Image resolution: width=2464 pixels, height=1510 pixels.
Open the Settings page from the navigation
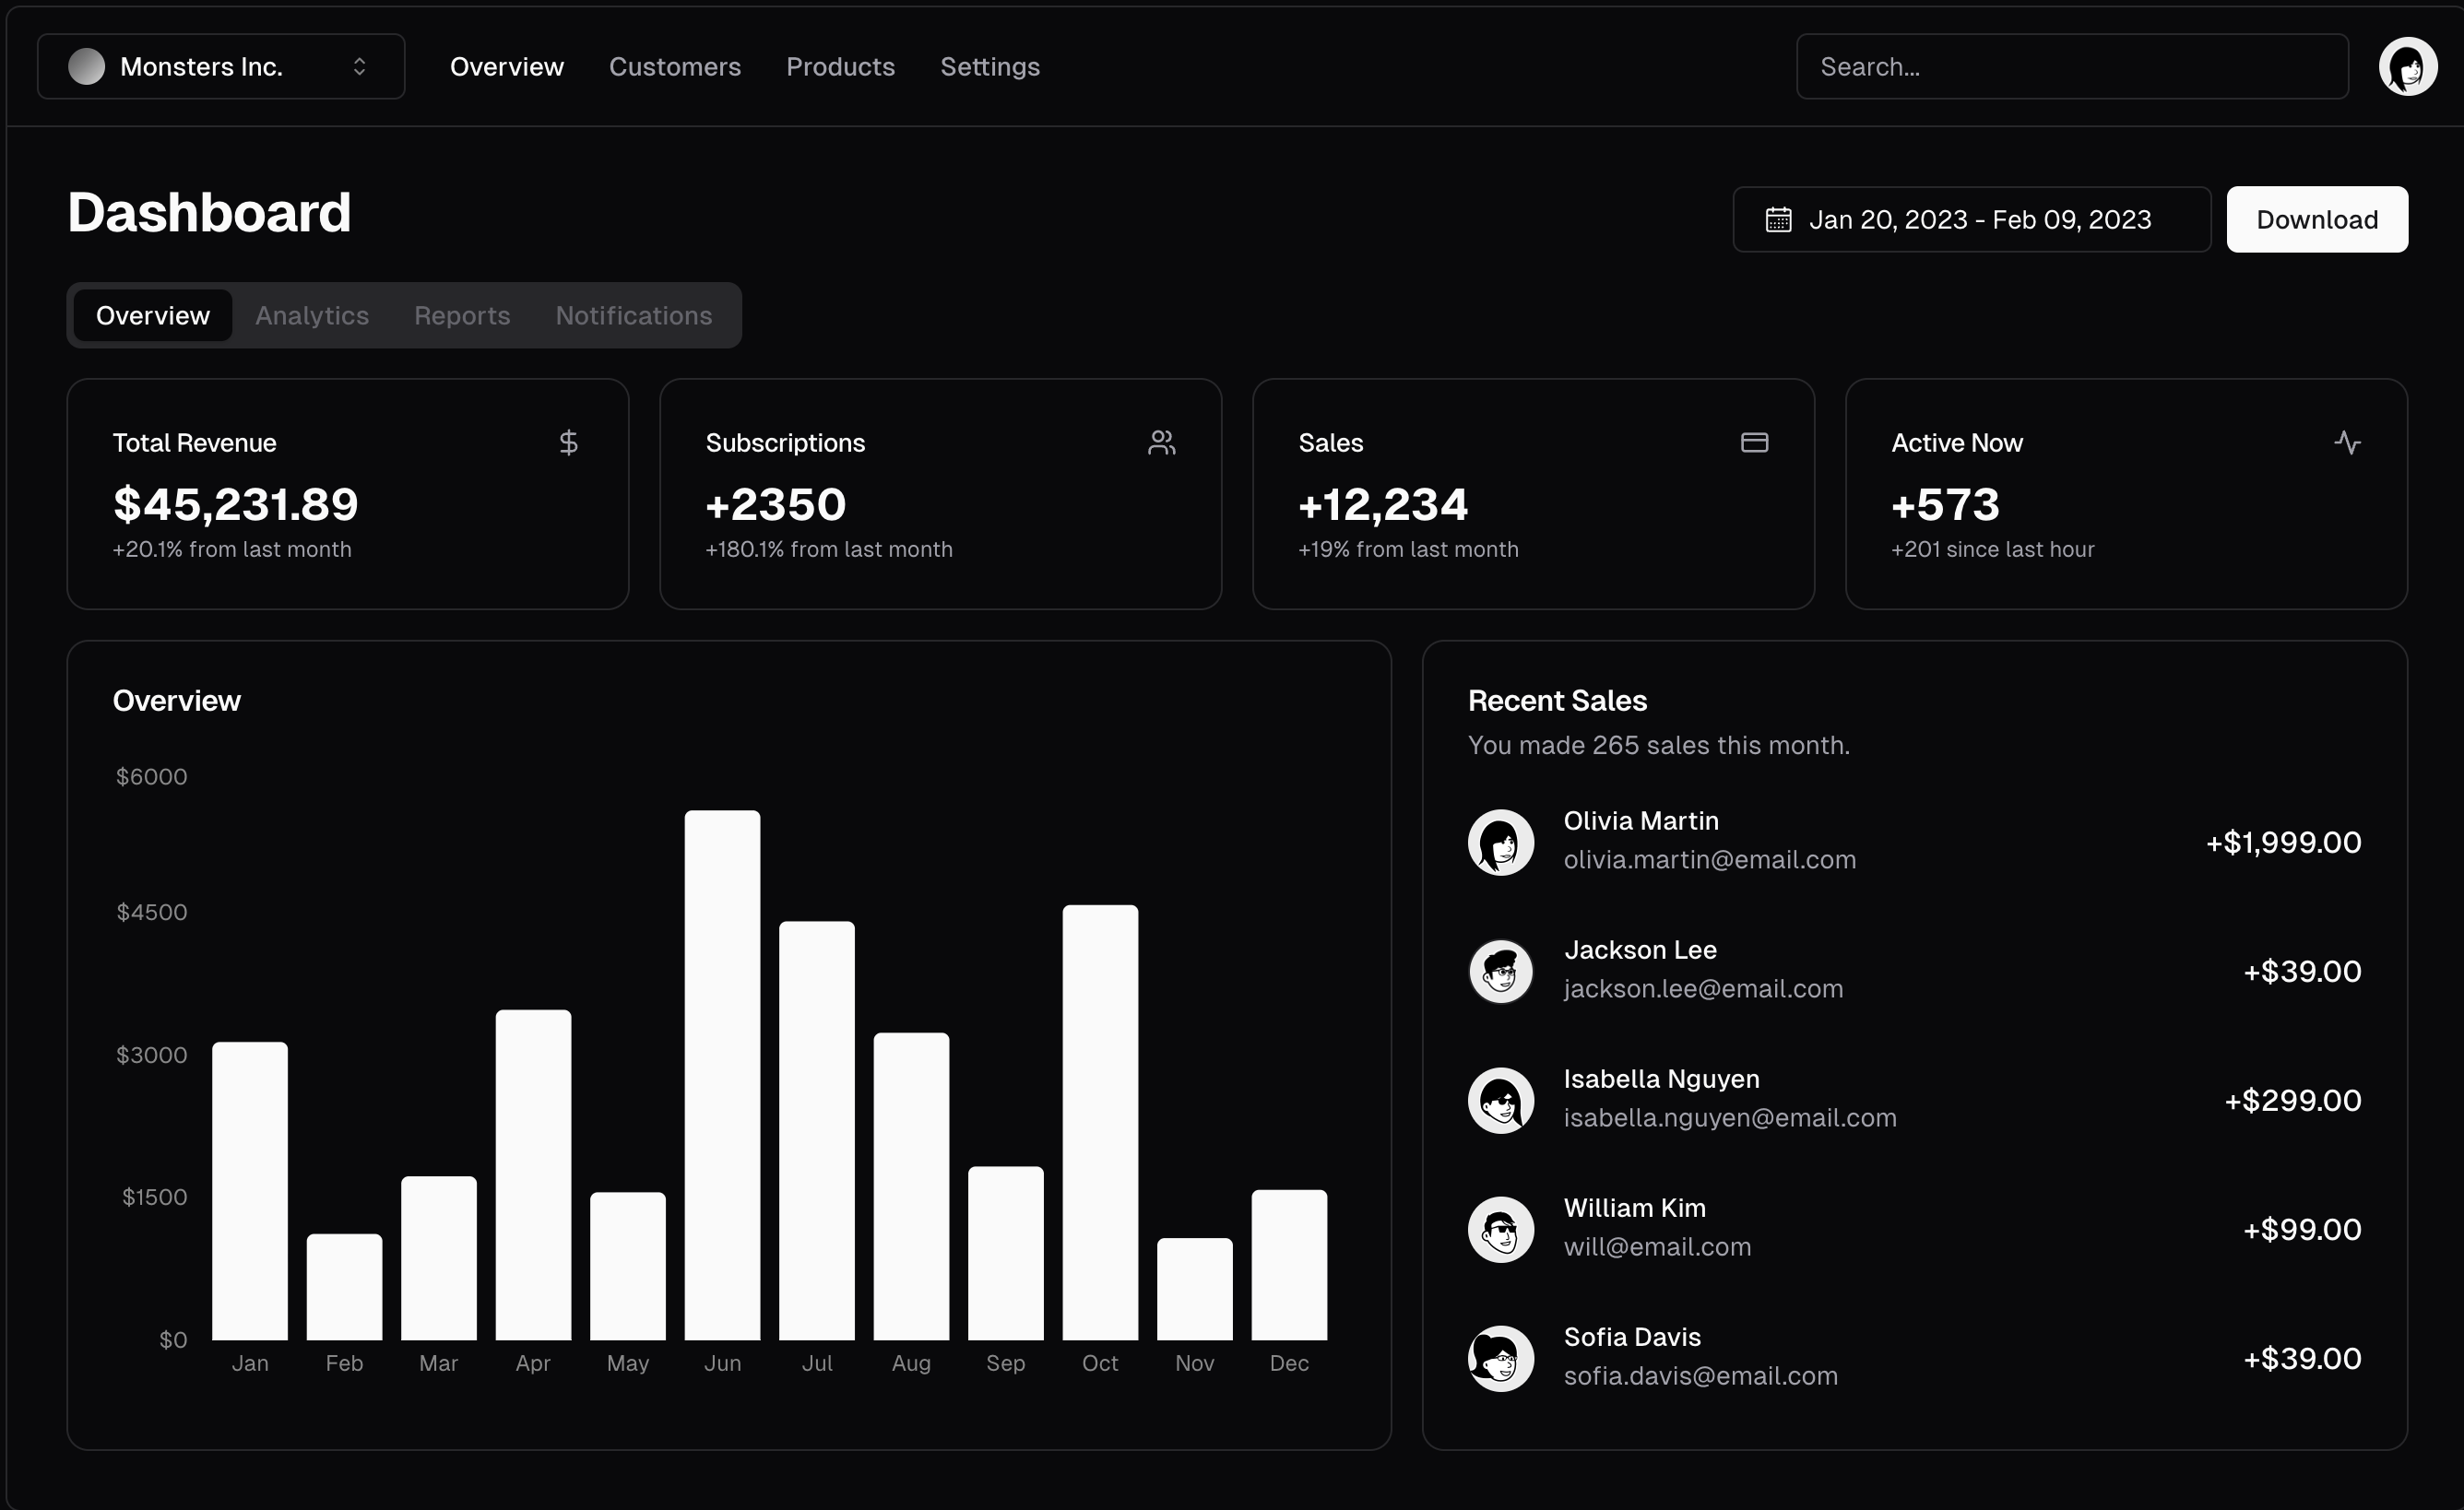coord(990,66)
